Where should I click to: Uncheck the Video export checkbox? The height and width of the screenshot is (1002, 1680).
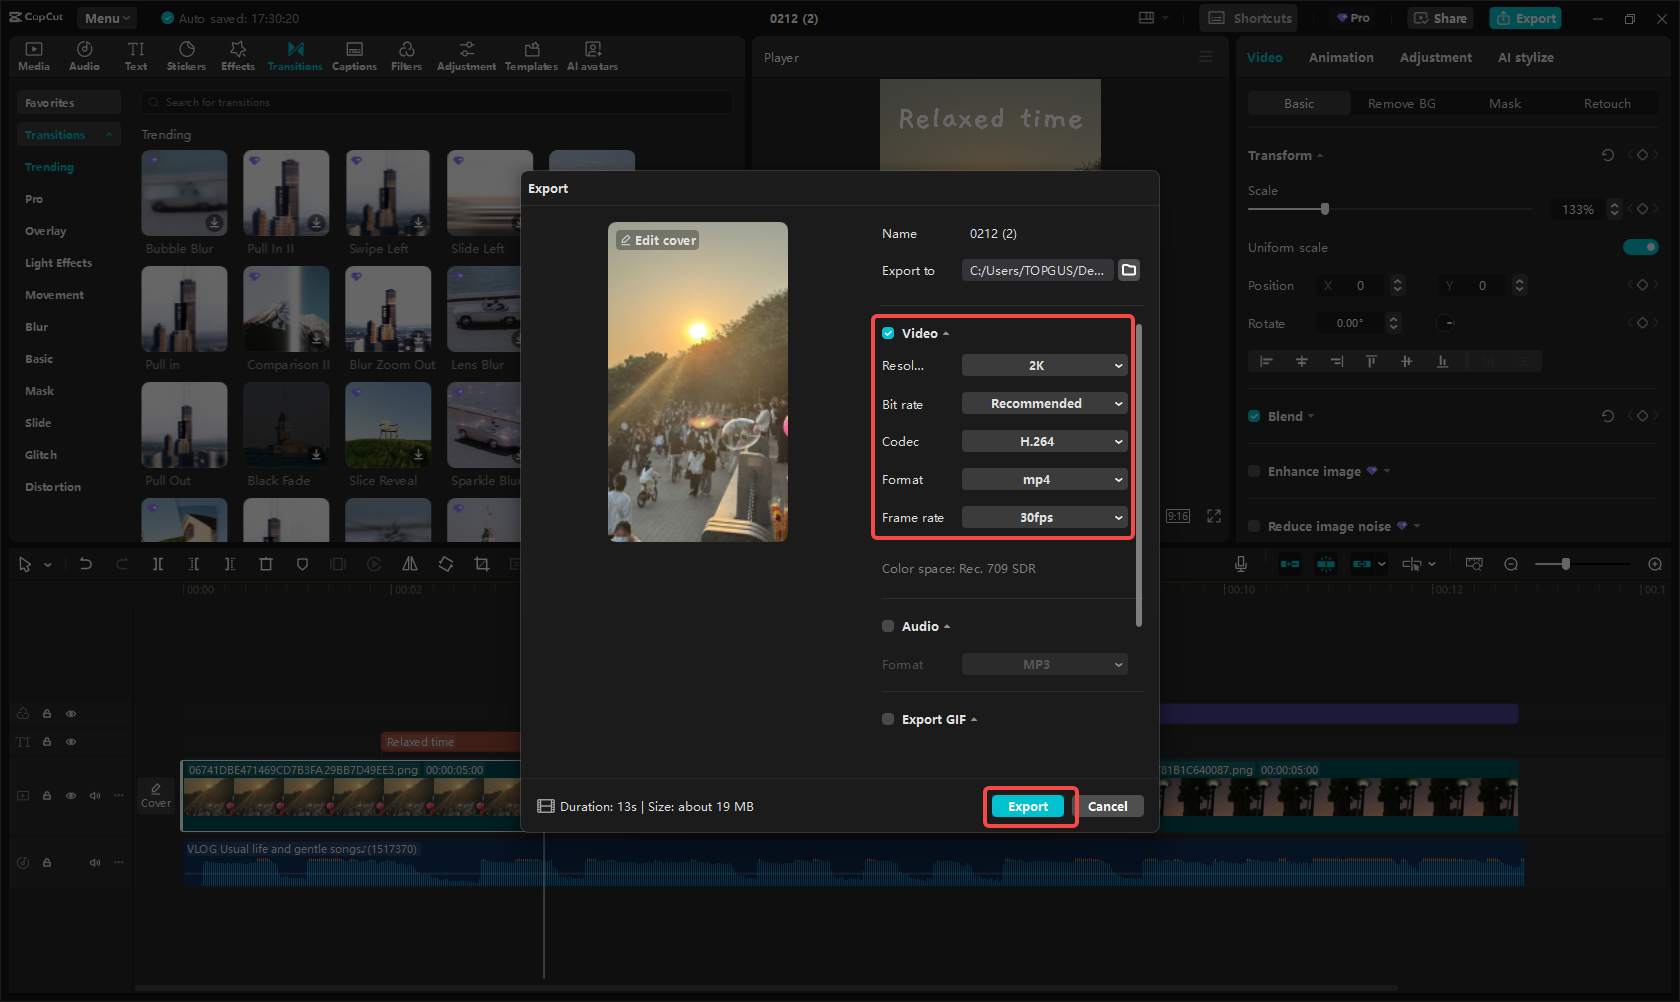click(x=888, y=333)
